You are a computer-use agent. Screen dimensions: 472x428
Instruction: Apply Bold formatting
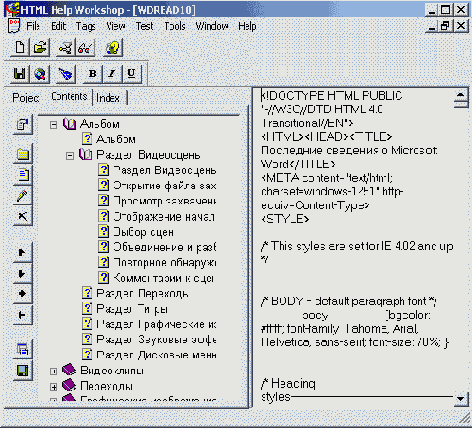[93, 73]
